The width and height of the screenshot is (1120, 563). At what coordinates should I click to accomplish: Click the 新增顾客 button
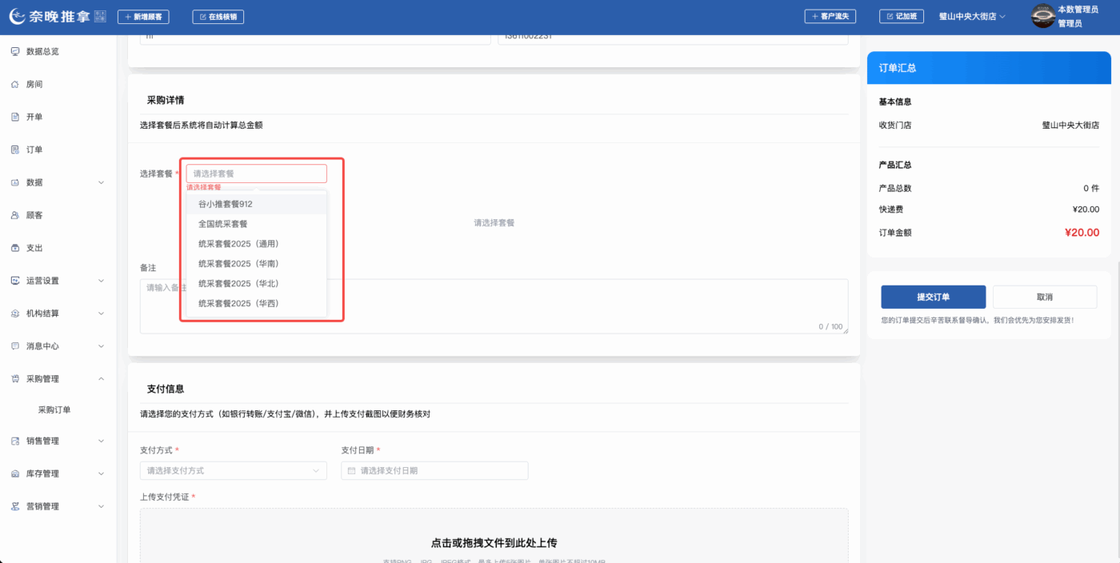coord(144,16)
